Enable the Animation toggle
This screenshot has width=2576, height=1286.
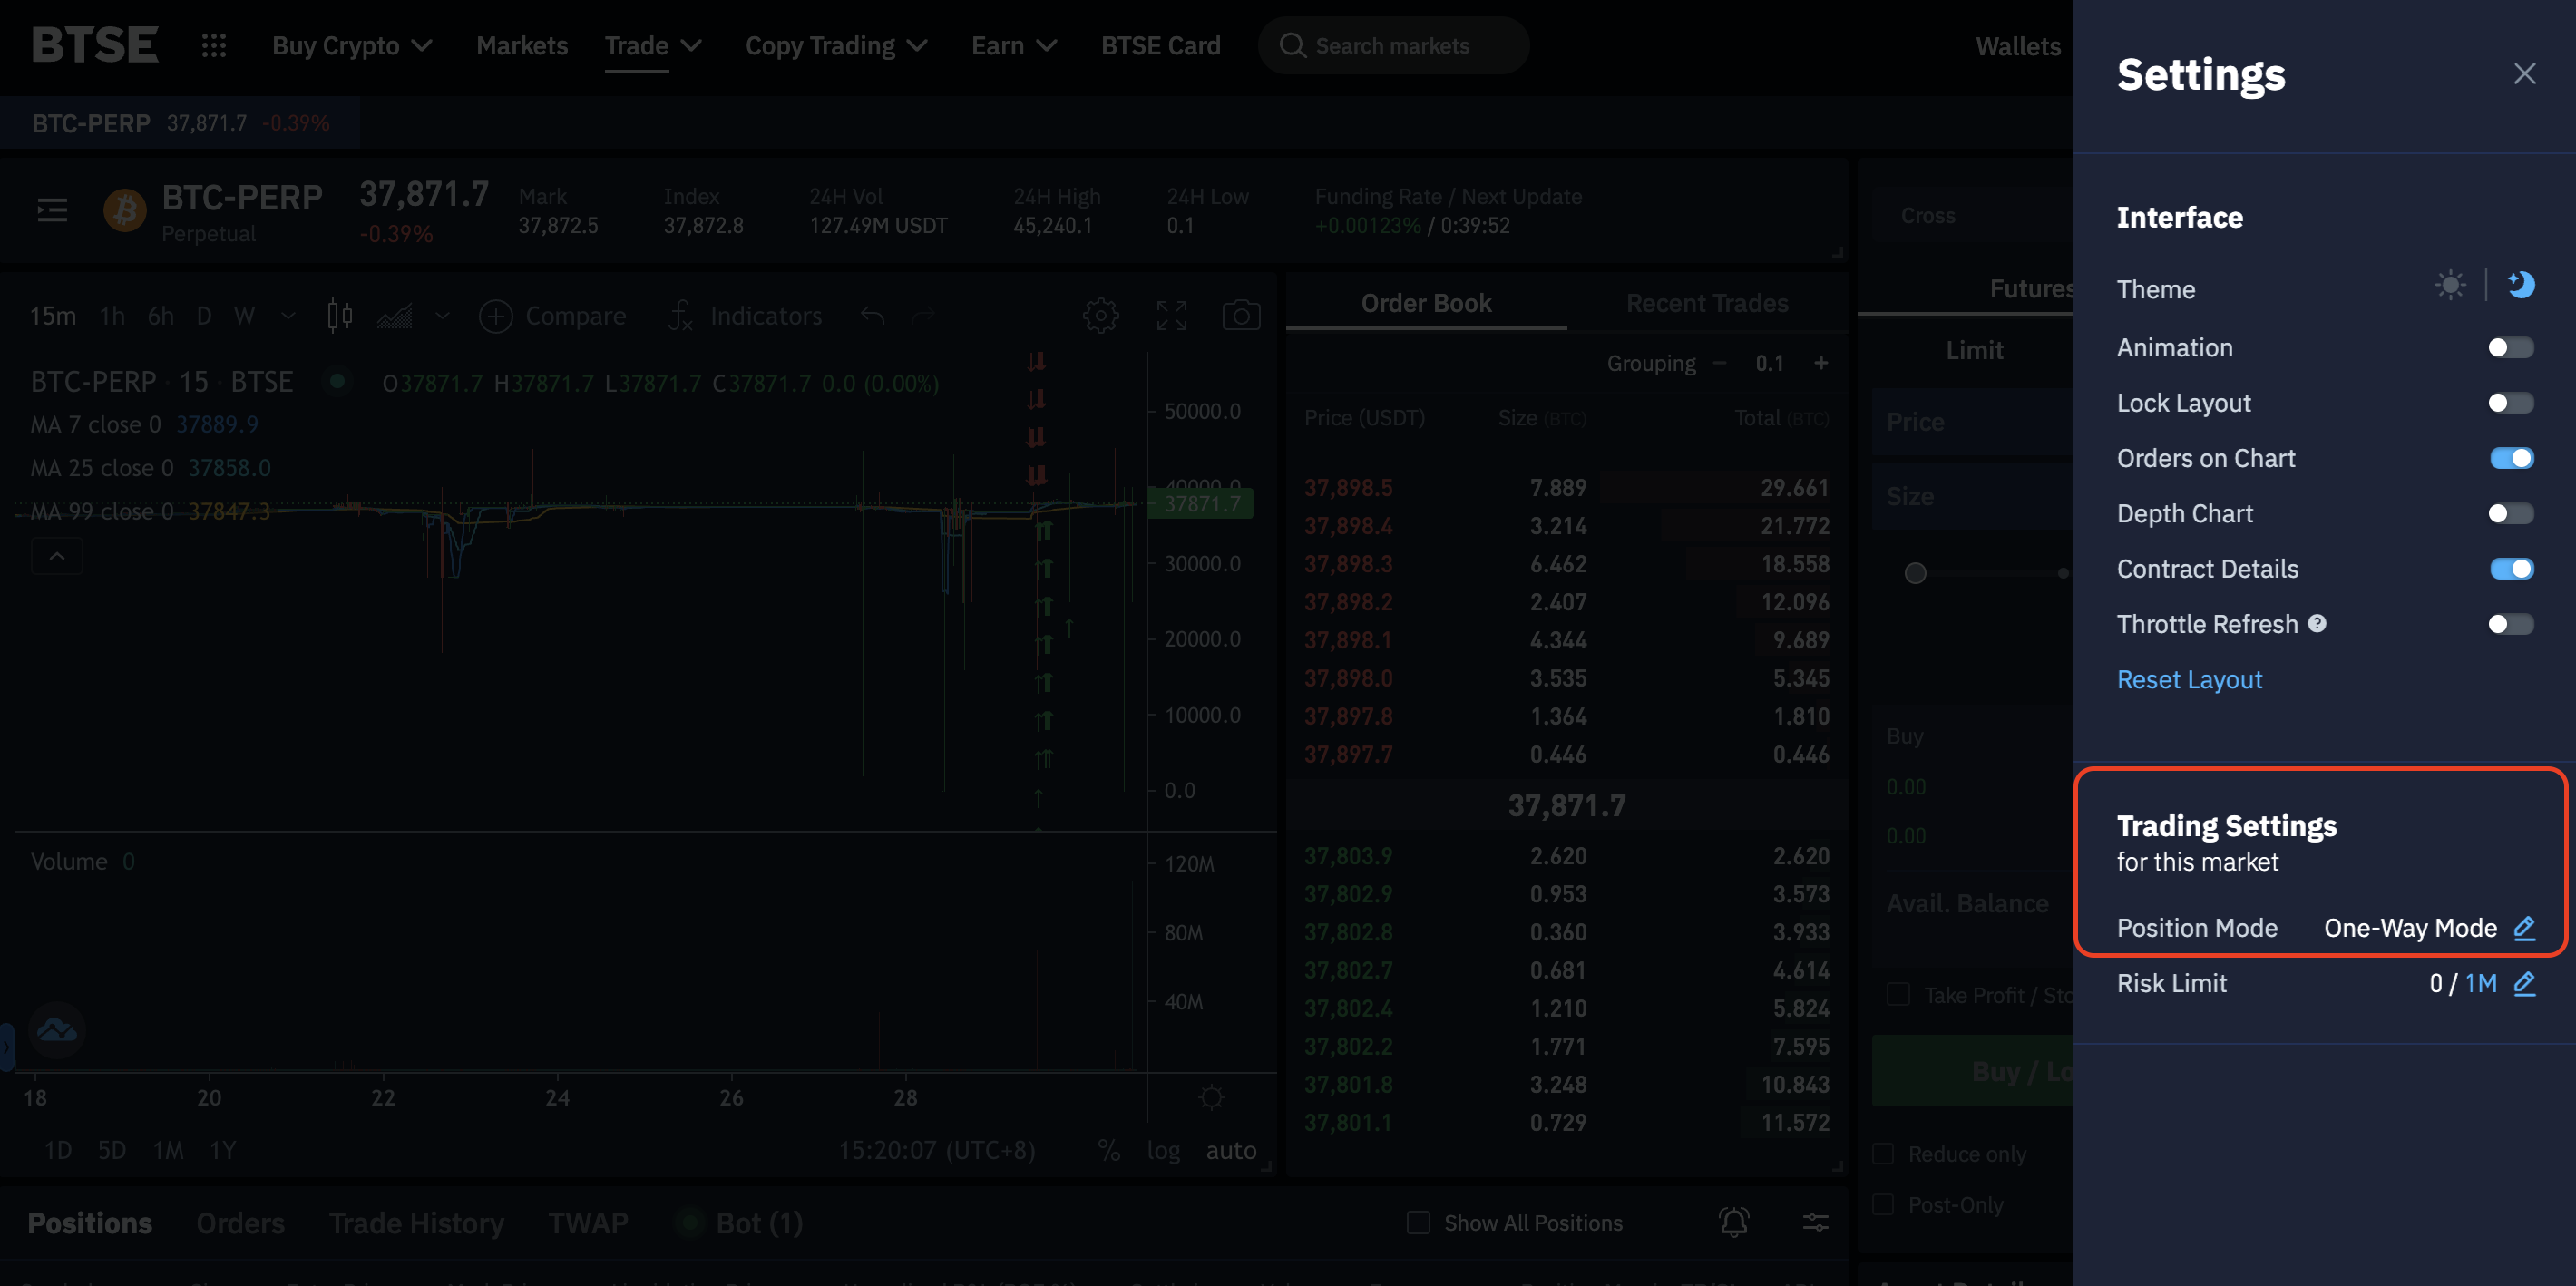pos(2510,348)
